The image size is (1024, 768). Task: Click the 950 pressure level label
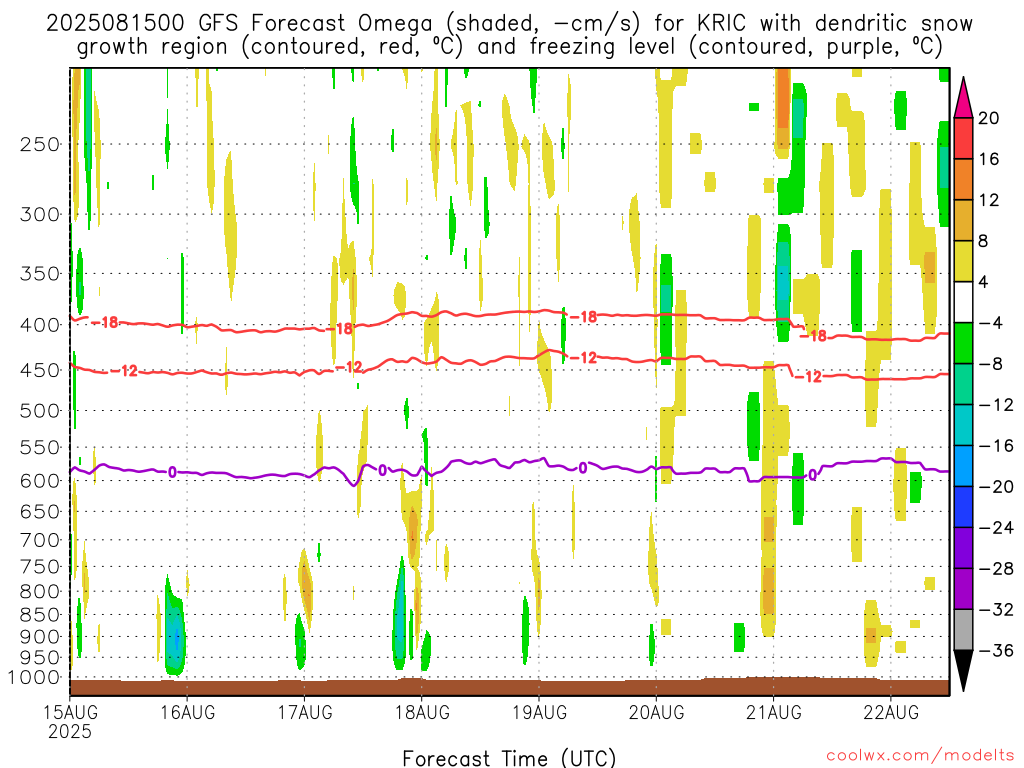[x=40, y=658]
